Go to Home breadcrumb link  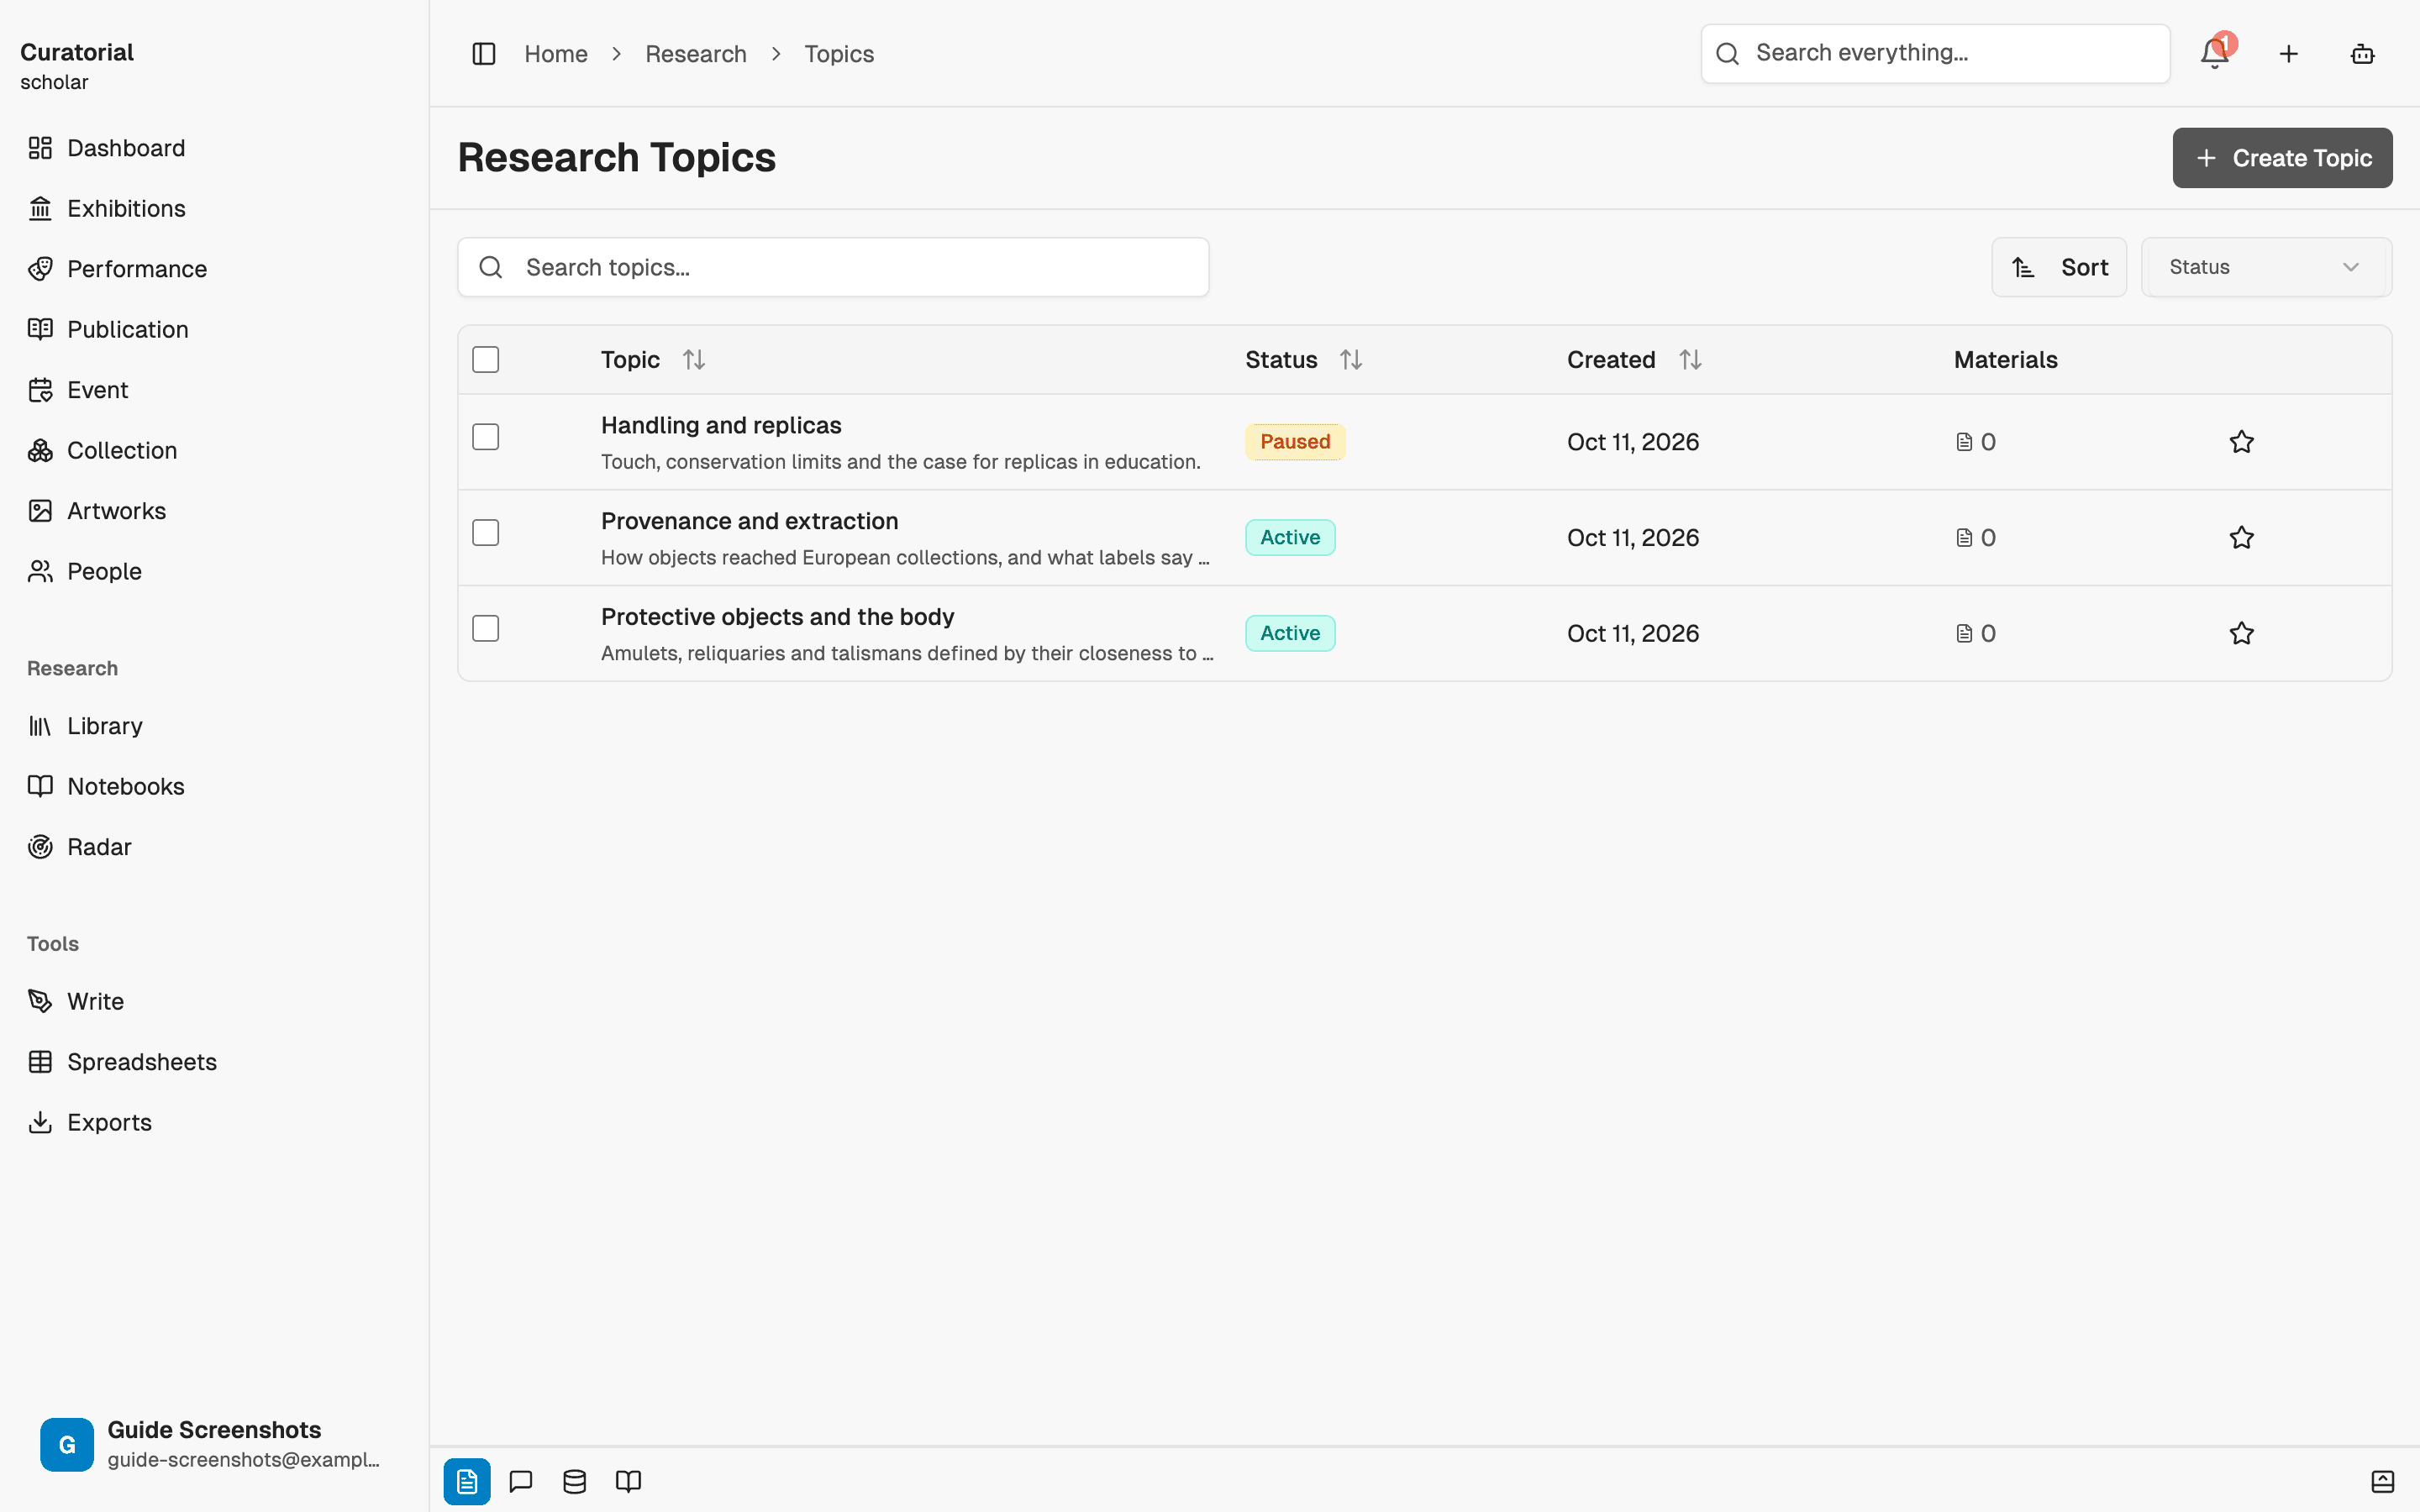(x=556, y=54)
